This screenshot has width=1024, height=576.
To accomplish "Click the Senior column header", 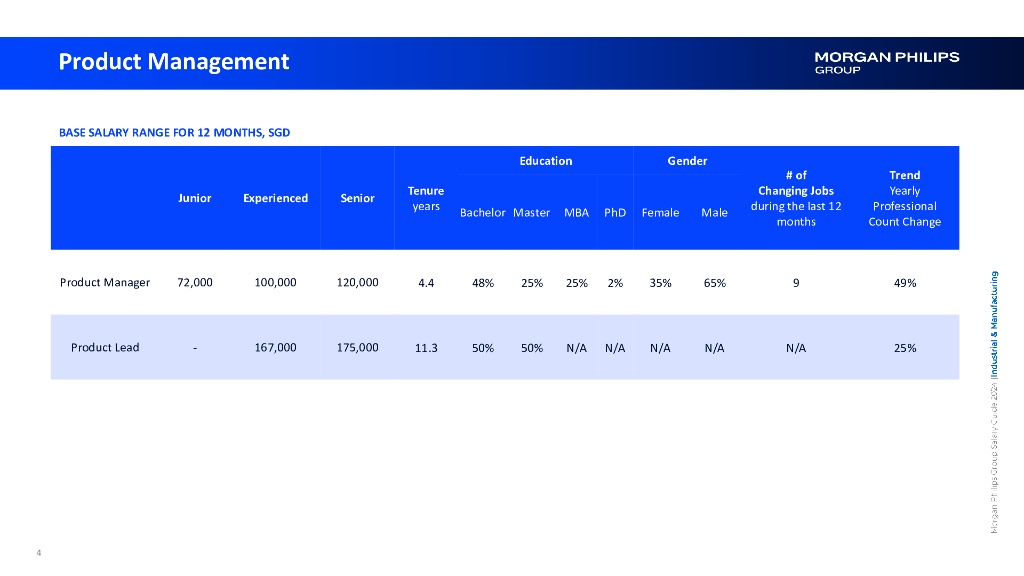I will 357,198.
